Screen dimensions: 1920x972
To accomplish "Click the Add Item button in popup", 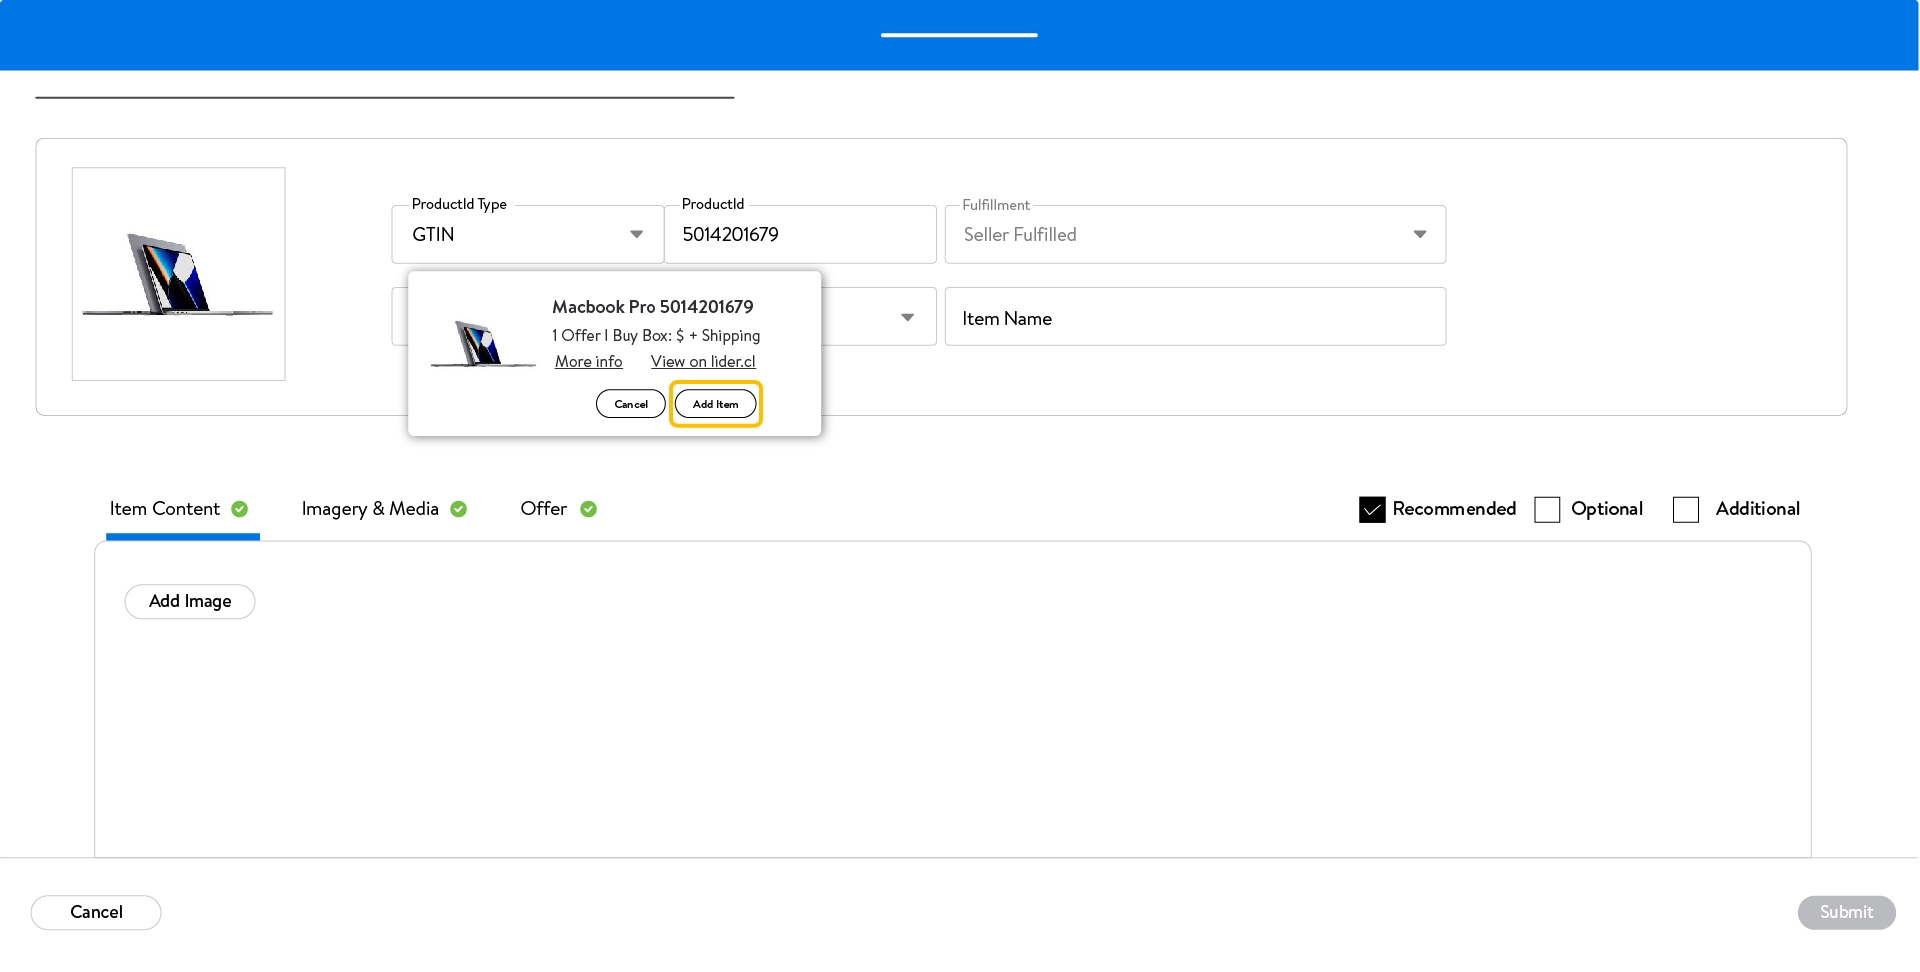I will [715, 404].
